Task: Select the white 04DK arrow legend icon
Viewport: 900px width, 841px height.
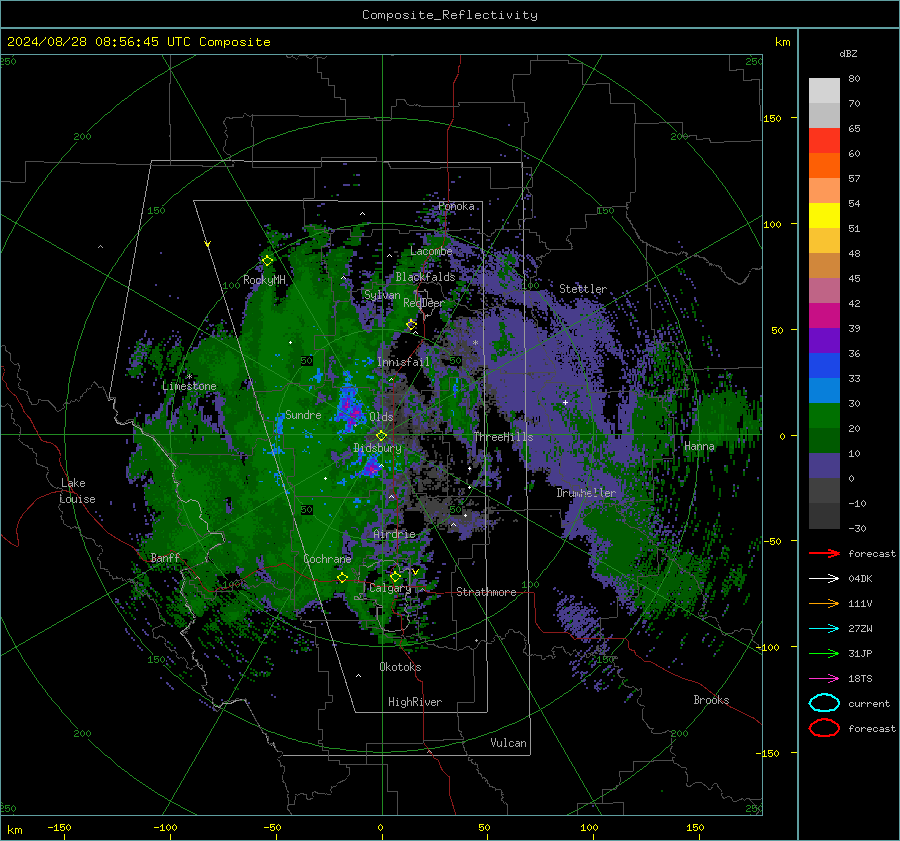Action: 824,579
